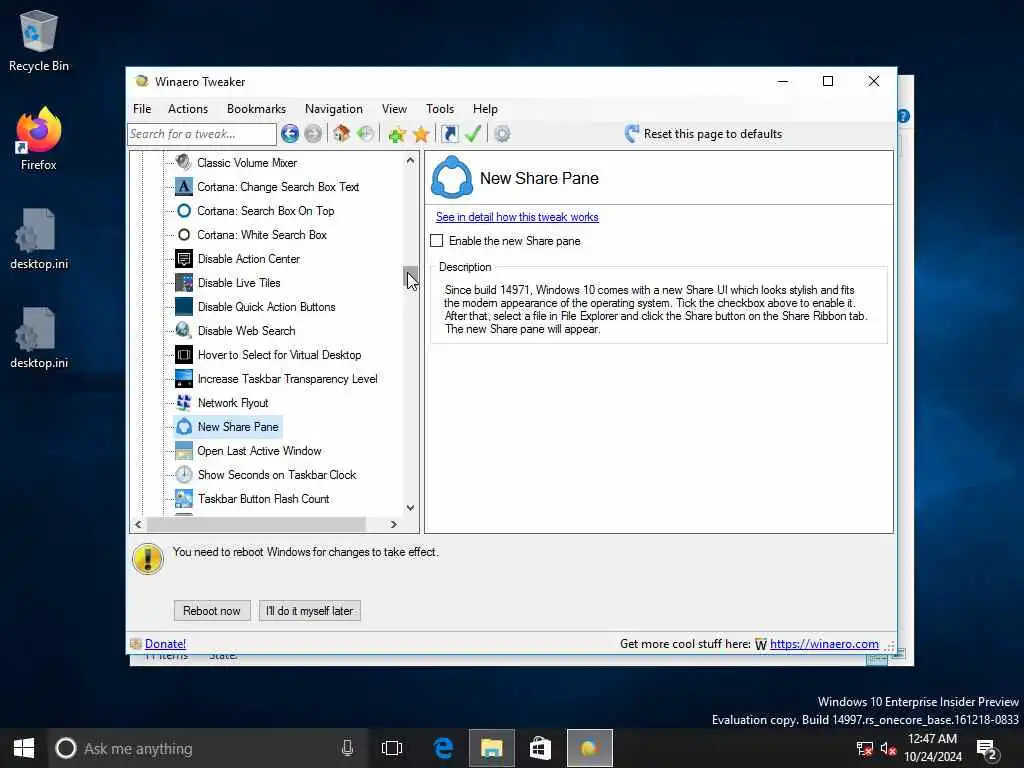Click the tree vertical scrollbar thumb
This screenshot has width=1024, height=768.
tap(410, 277)
